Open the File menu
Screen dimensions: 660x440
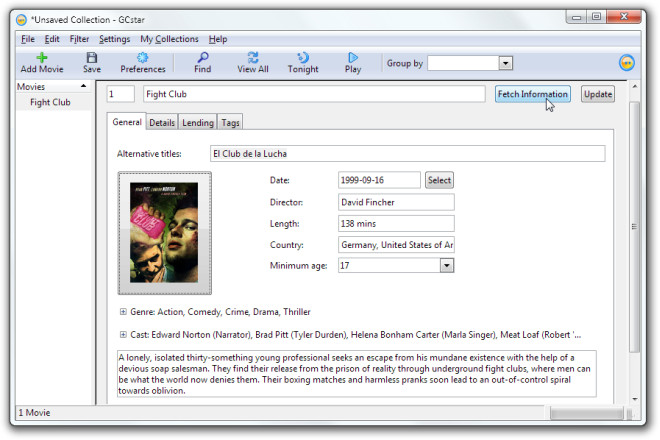(28, 39)
